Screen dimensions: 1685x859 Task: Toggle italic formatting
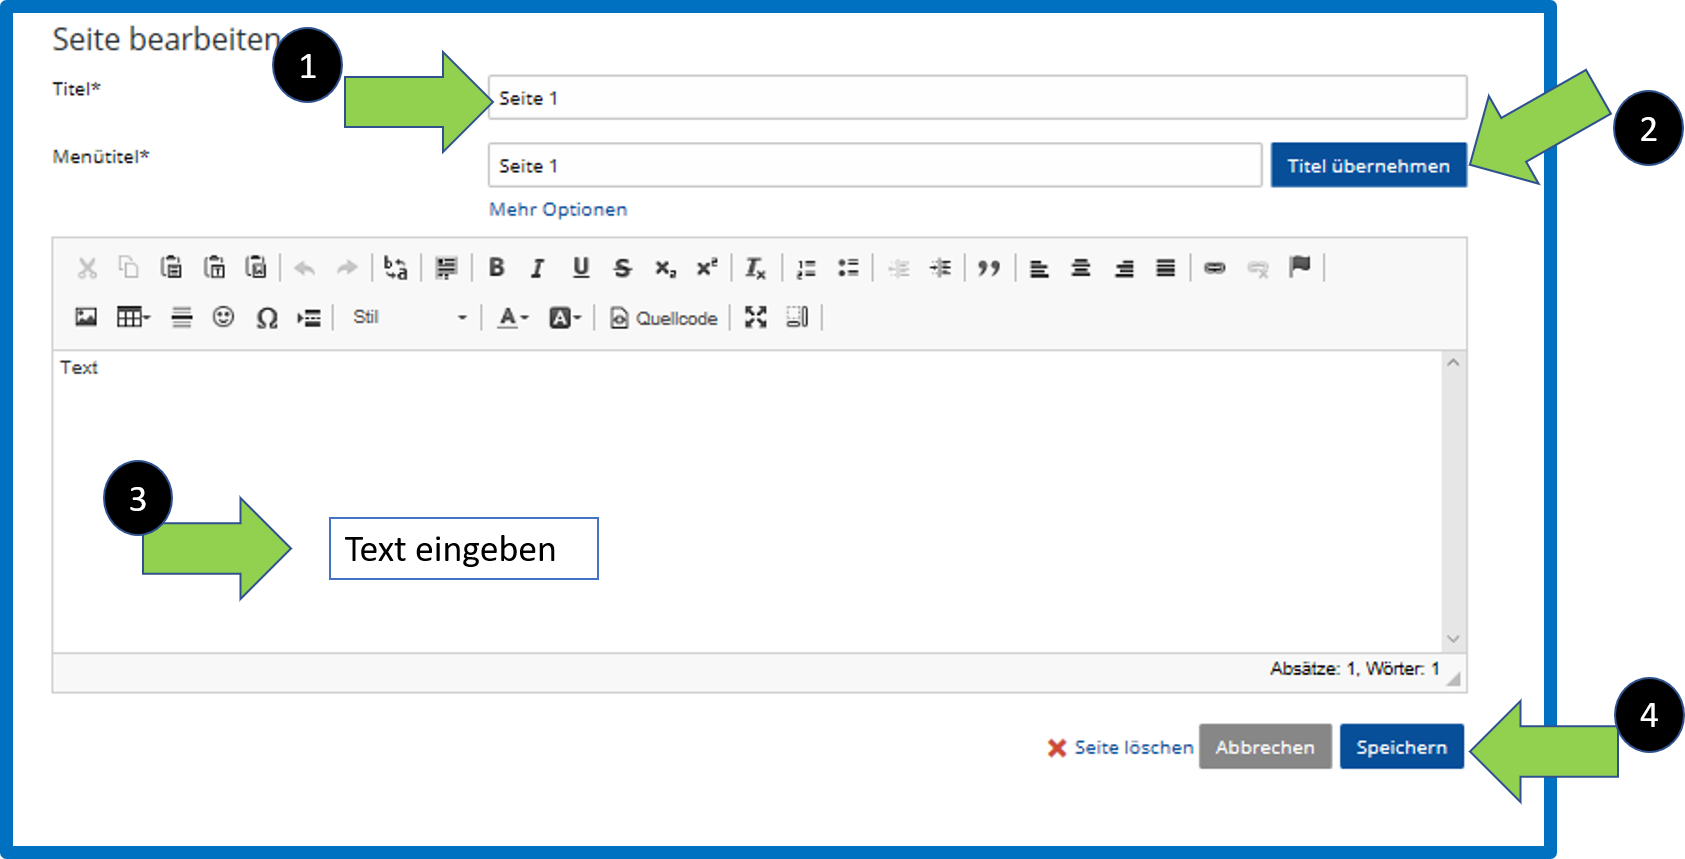click(x=538, y=268)
